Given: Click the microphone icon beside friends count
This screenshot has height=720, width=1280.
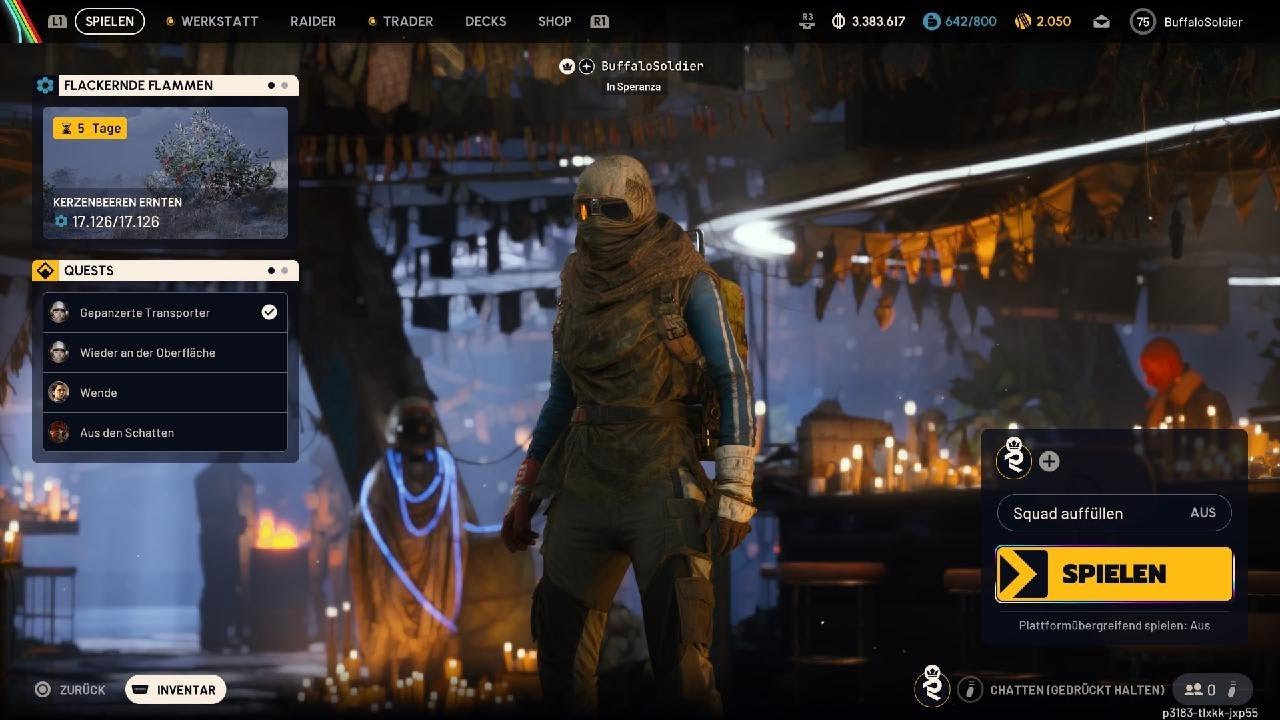Looking at the screenshot, I should point(1233,690).
